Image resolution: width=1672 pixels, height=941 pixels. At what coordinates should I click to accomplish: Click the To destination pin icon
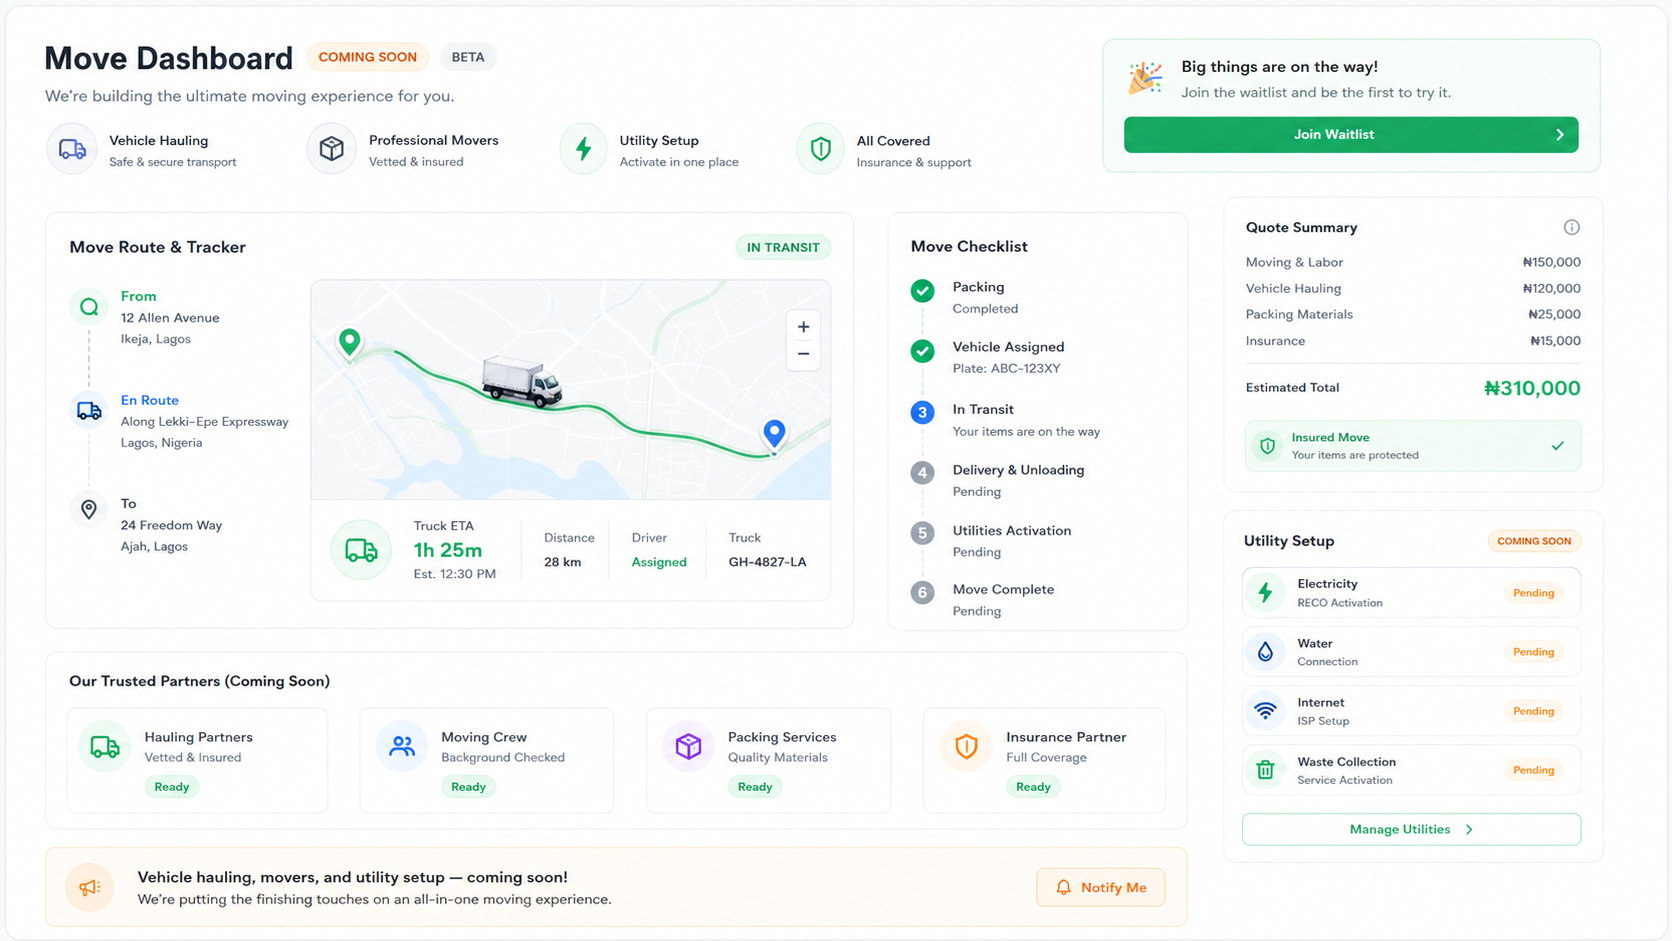coord(89,509)
